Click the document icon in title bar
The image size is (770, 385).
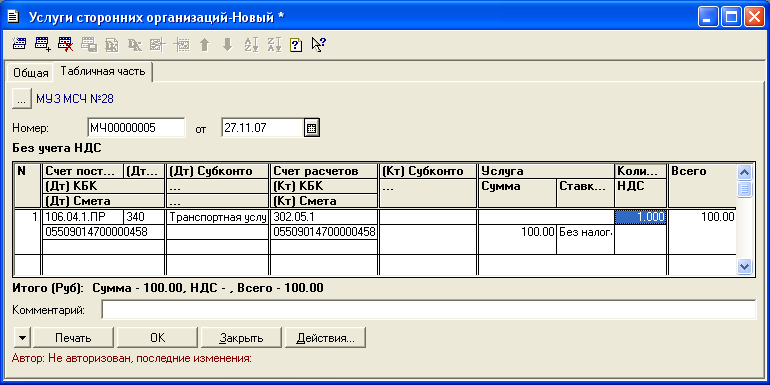(13, 18)
